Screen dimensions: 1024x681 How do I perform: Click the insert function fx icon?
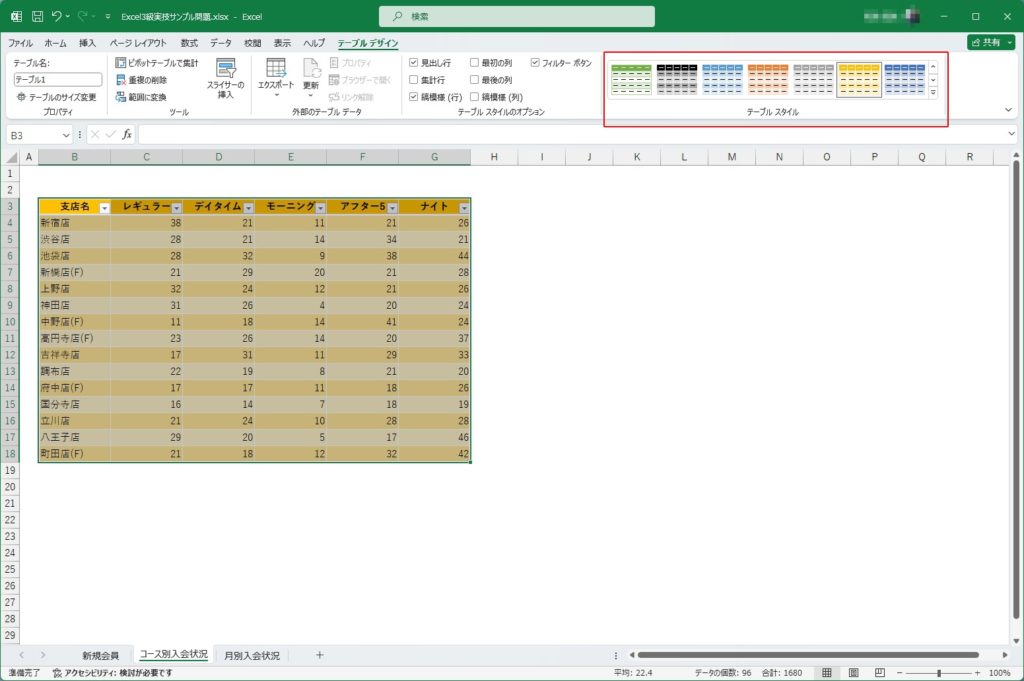pos(127,135)
